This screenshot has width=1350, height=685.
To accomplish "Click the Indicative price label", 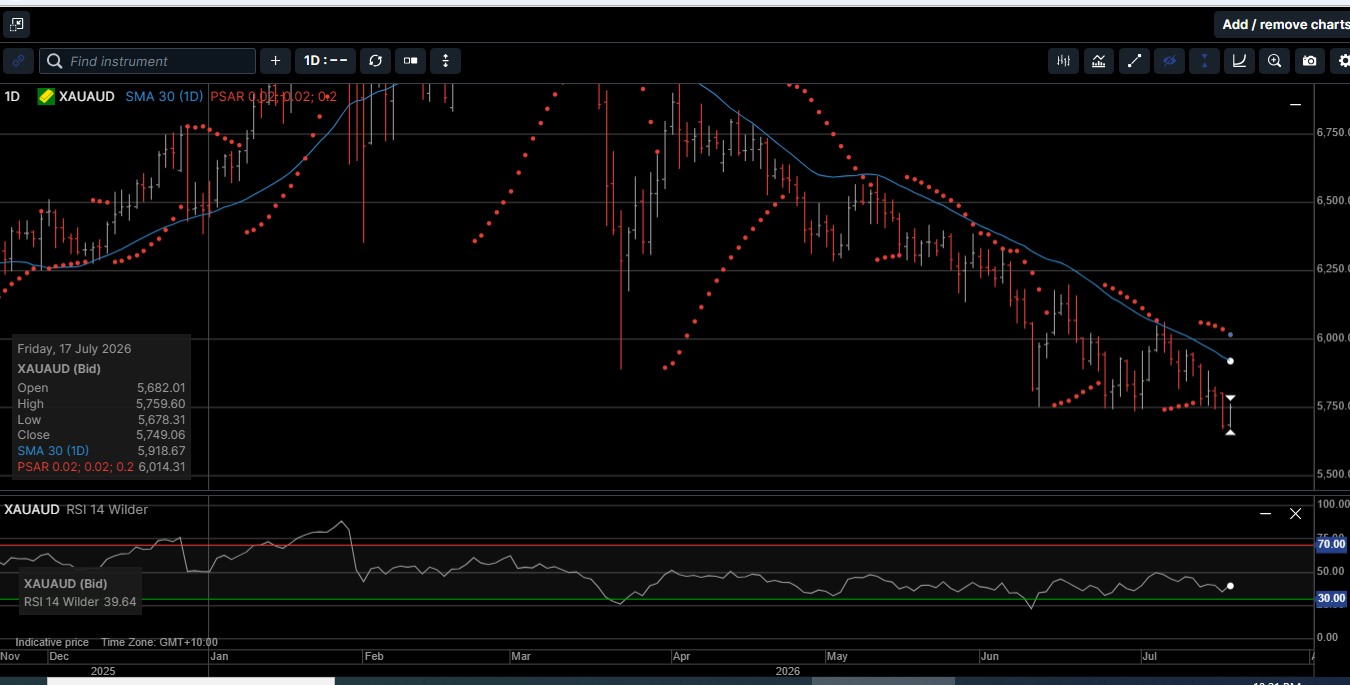I will coord(52,642).
